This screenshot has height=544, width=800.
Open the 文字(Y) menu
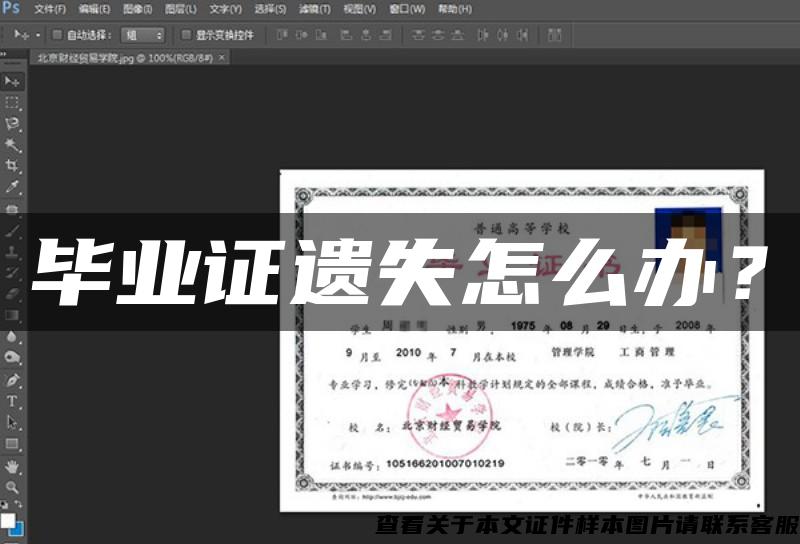click(226, 9)
